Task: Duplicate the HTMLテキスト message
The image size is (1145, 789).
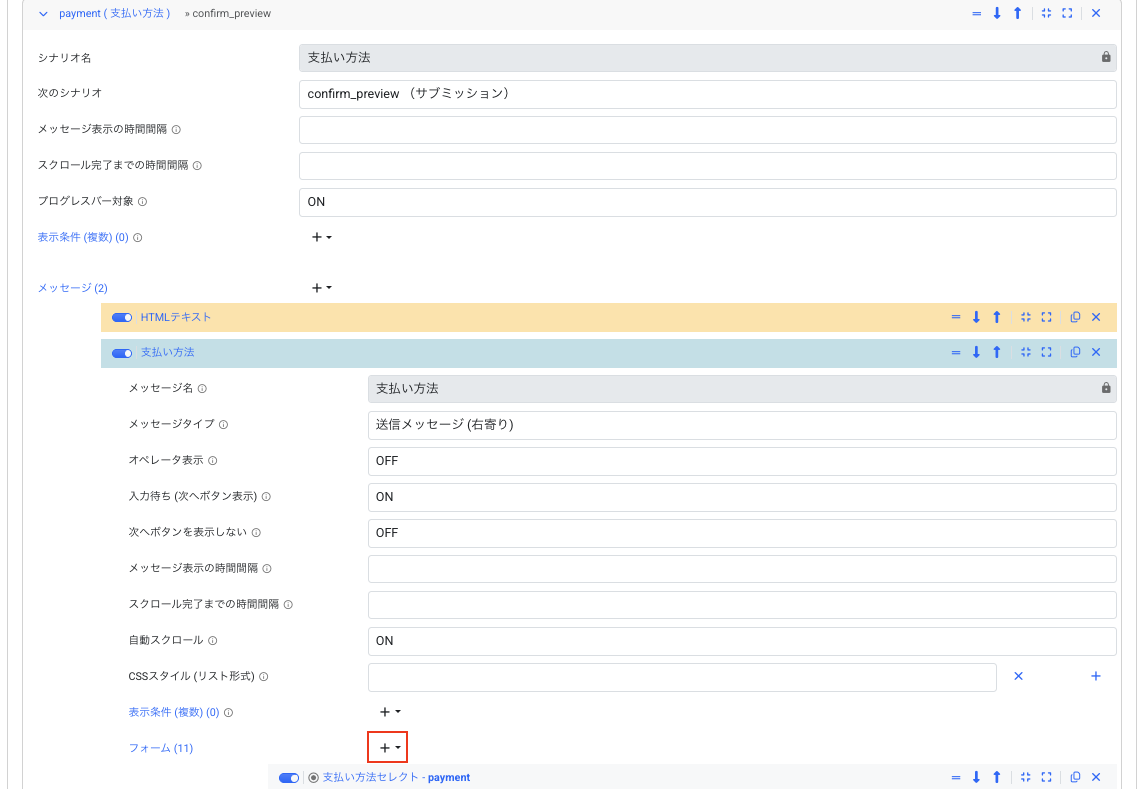Action: [1075, 317]
